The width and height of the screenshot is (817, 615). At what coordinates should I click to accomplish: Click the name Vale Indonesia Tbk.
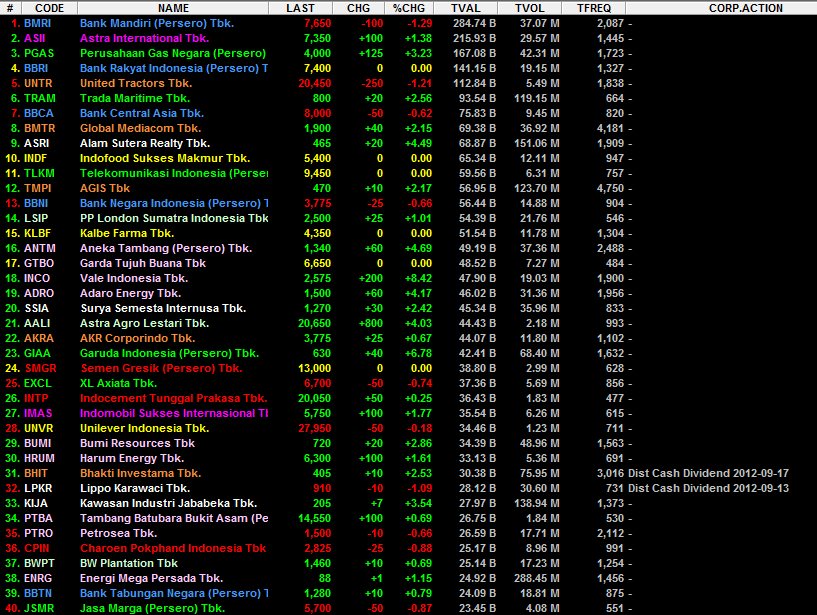point(134,278)
